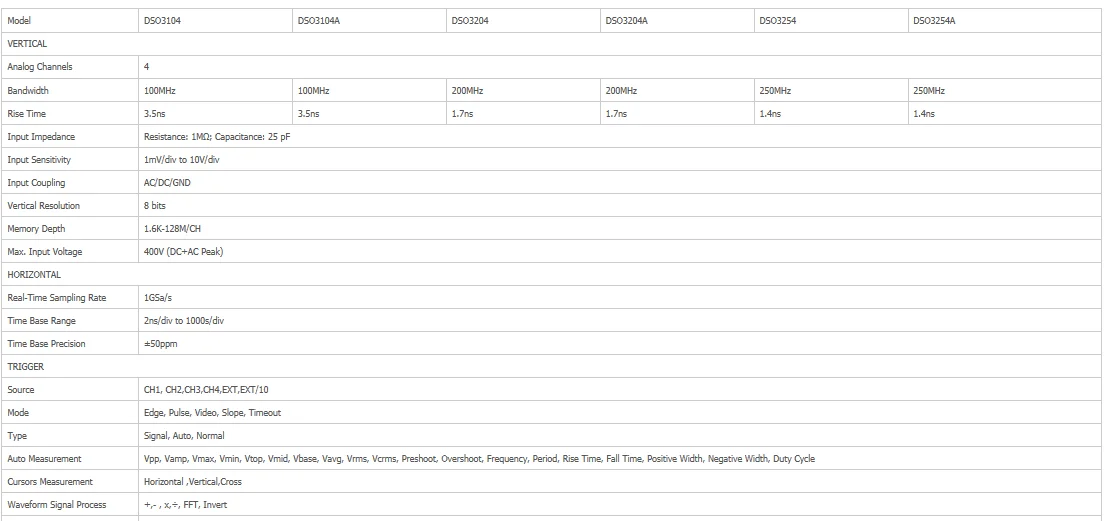Click the 1GSa/s sampling rate value
The height and width of the screenshot is (521, 1117).
pos(159,298)
